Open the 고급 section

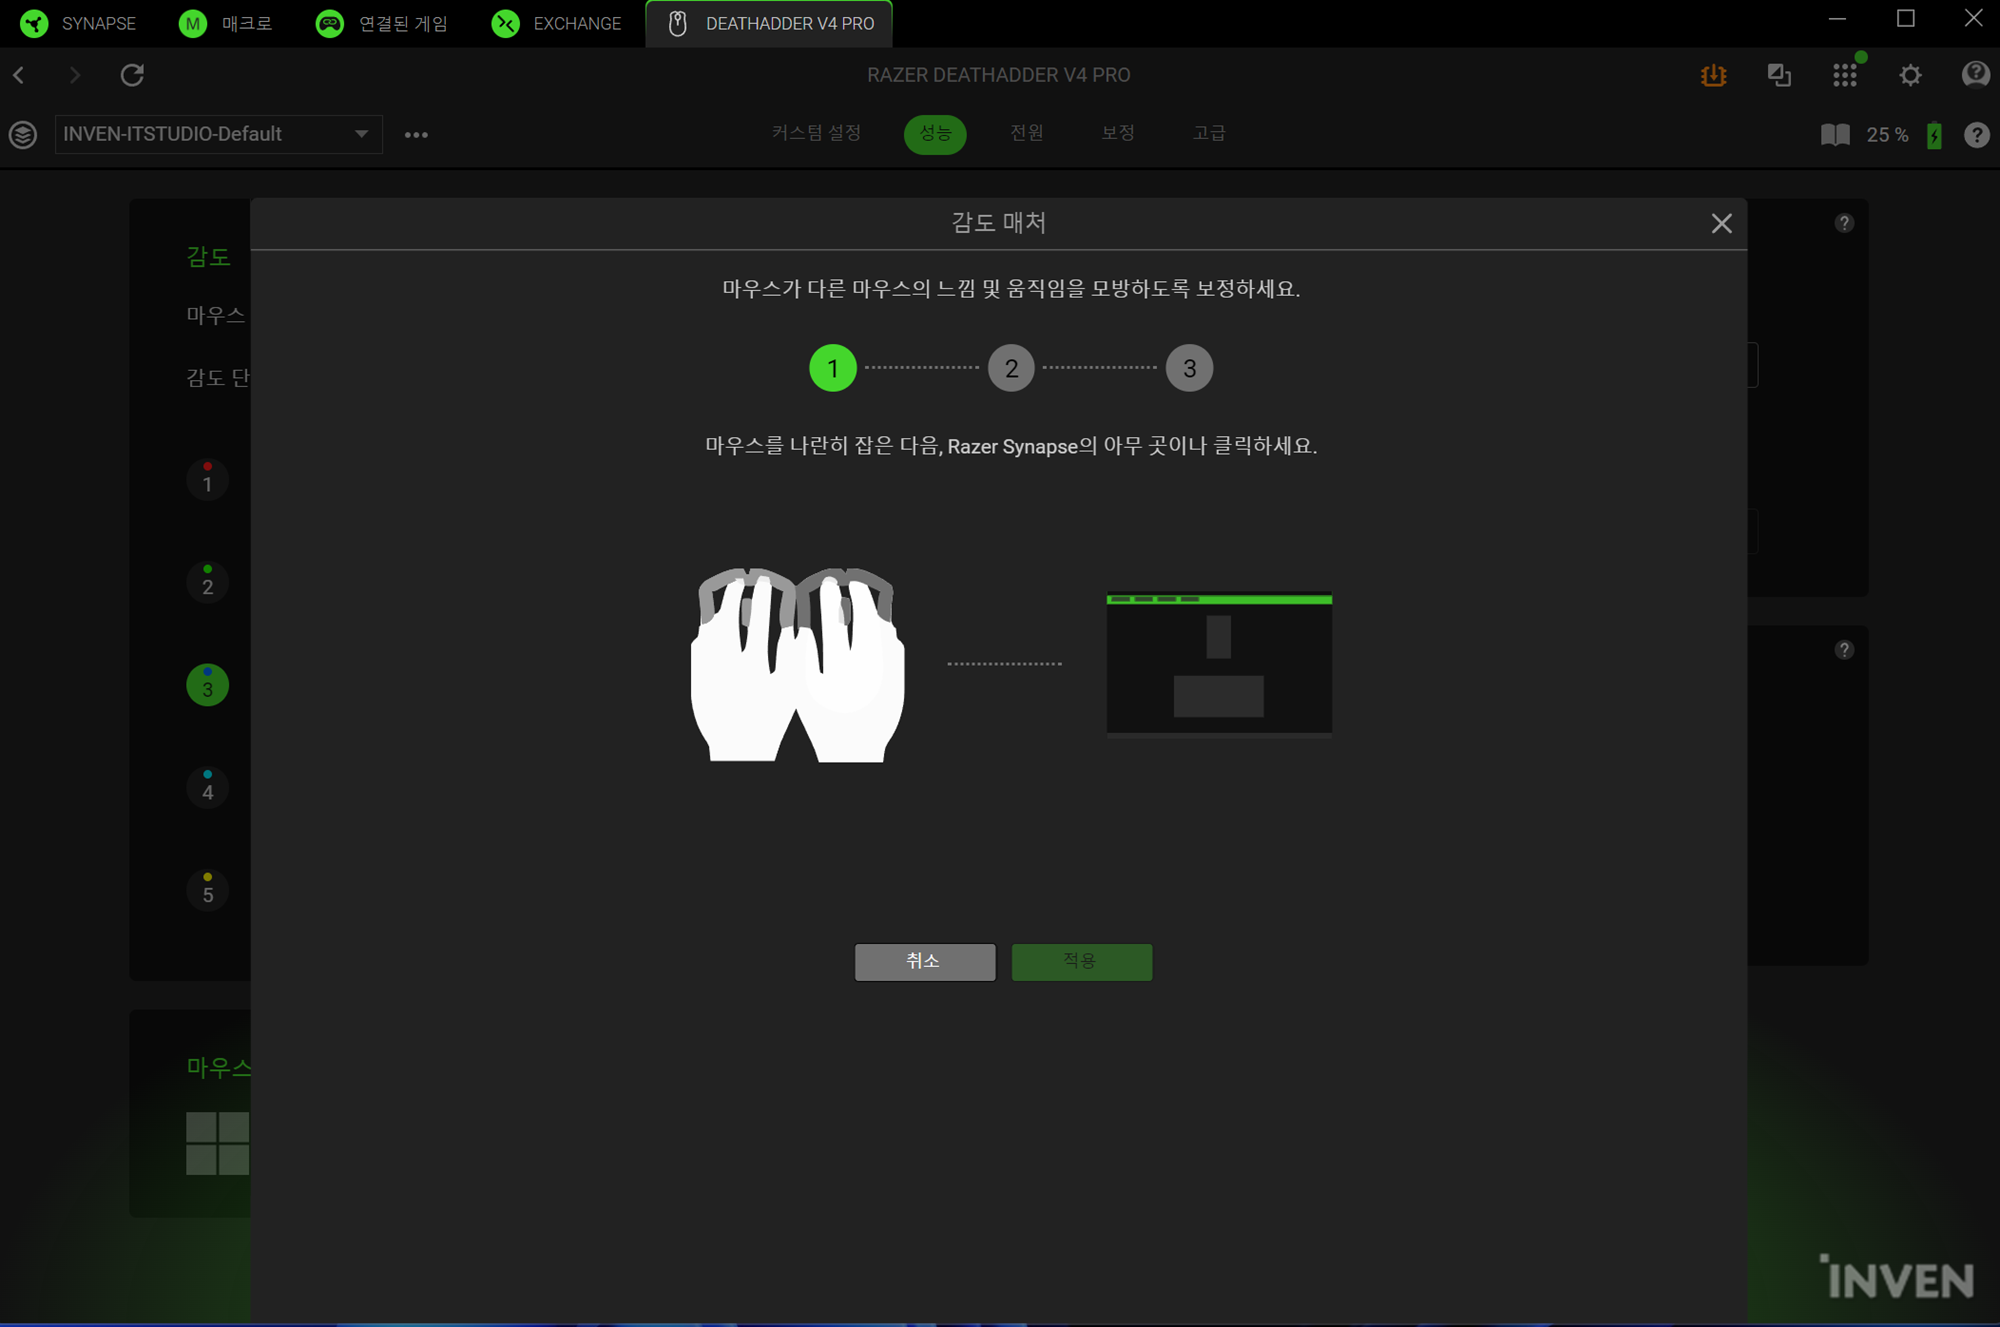(1209, 133)
